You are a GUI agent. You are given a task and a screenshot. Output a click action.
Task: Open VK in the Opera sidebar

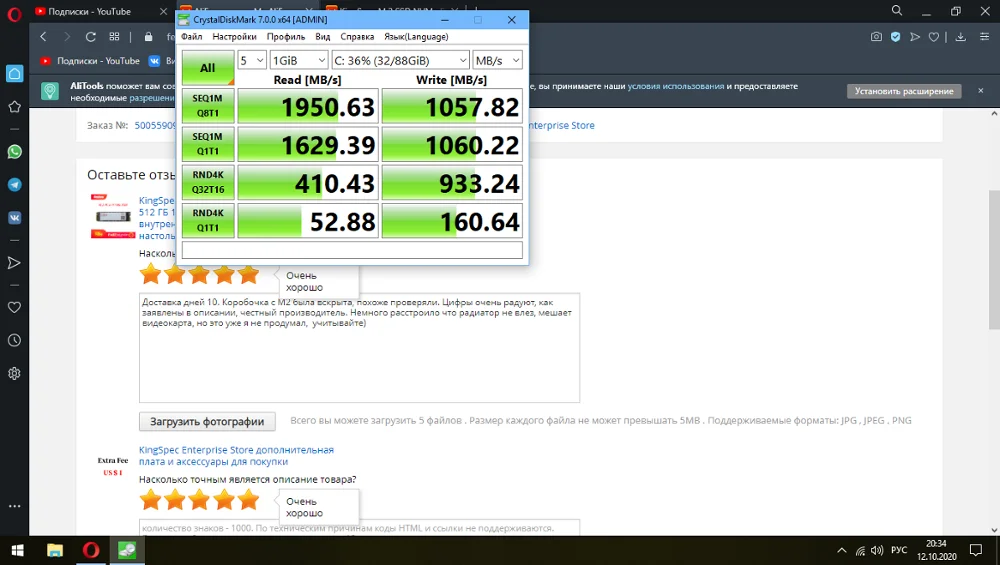pyautogui.click(x=14, y=217)
